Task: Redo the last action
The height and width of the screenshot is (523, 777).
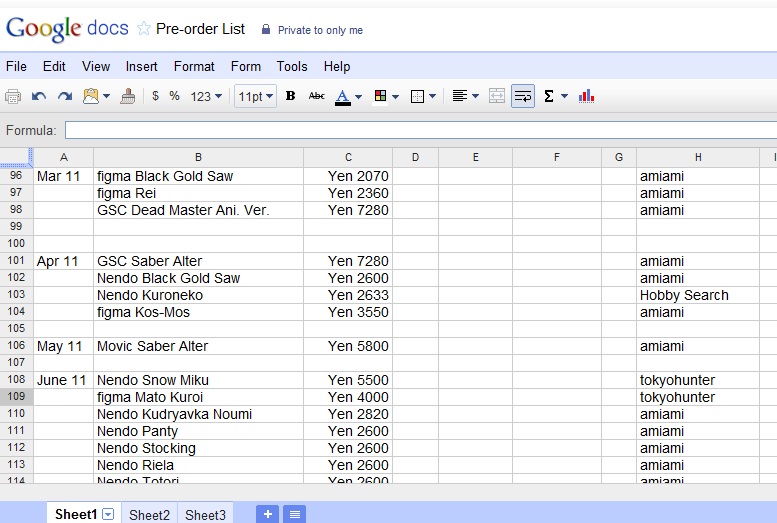Action: (x=65, y=96)
